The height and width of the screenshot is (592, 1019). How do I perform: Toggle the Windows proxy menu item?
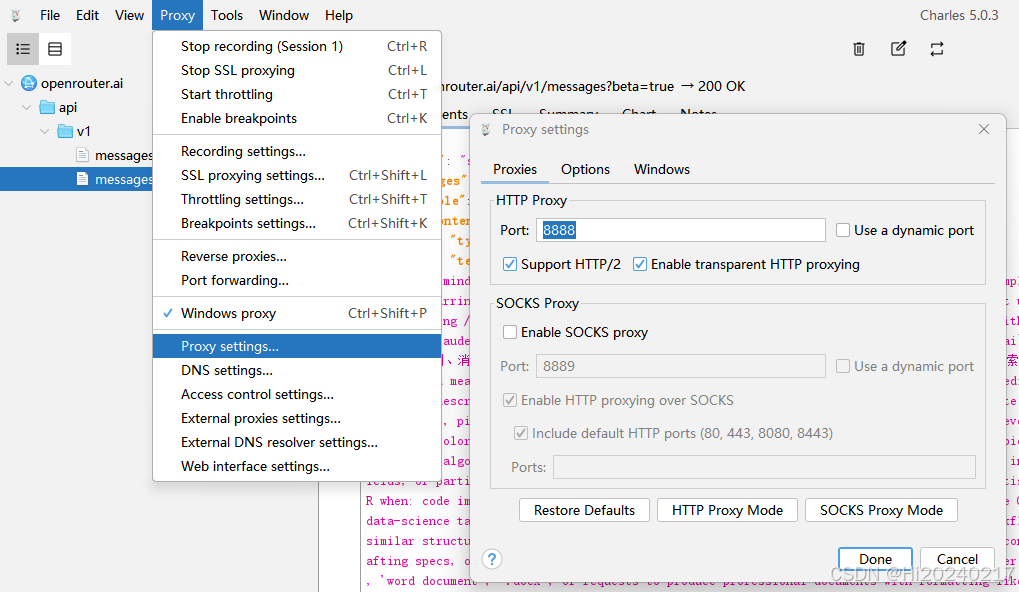click(x=297, y=313)
